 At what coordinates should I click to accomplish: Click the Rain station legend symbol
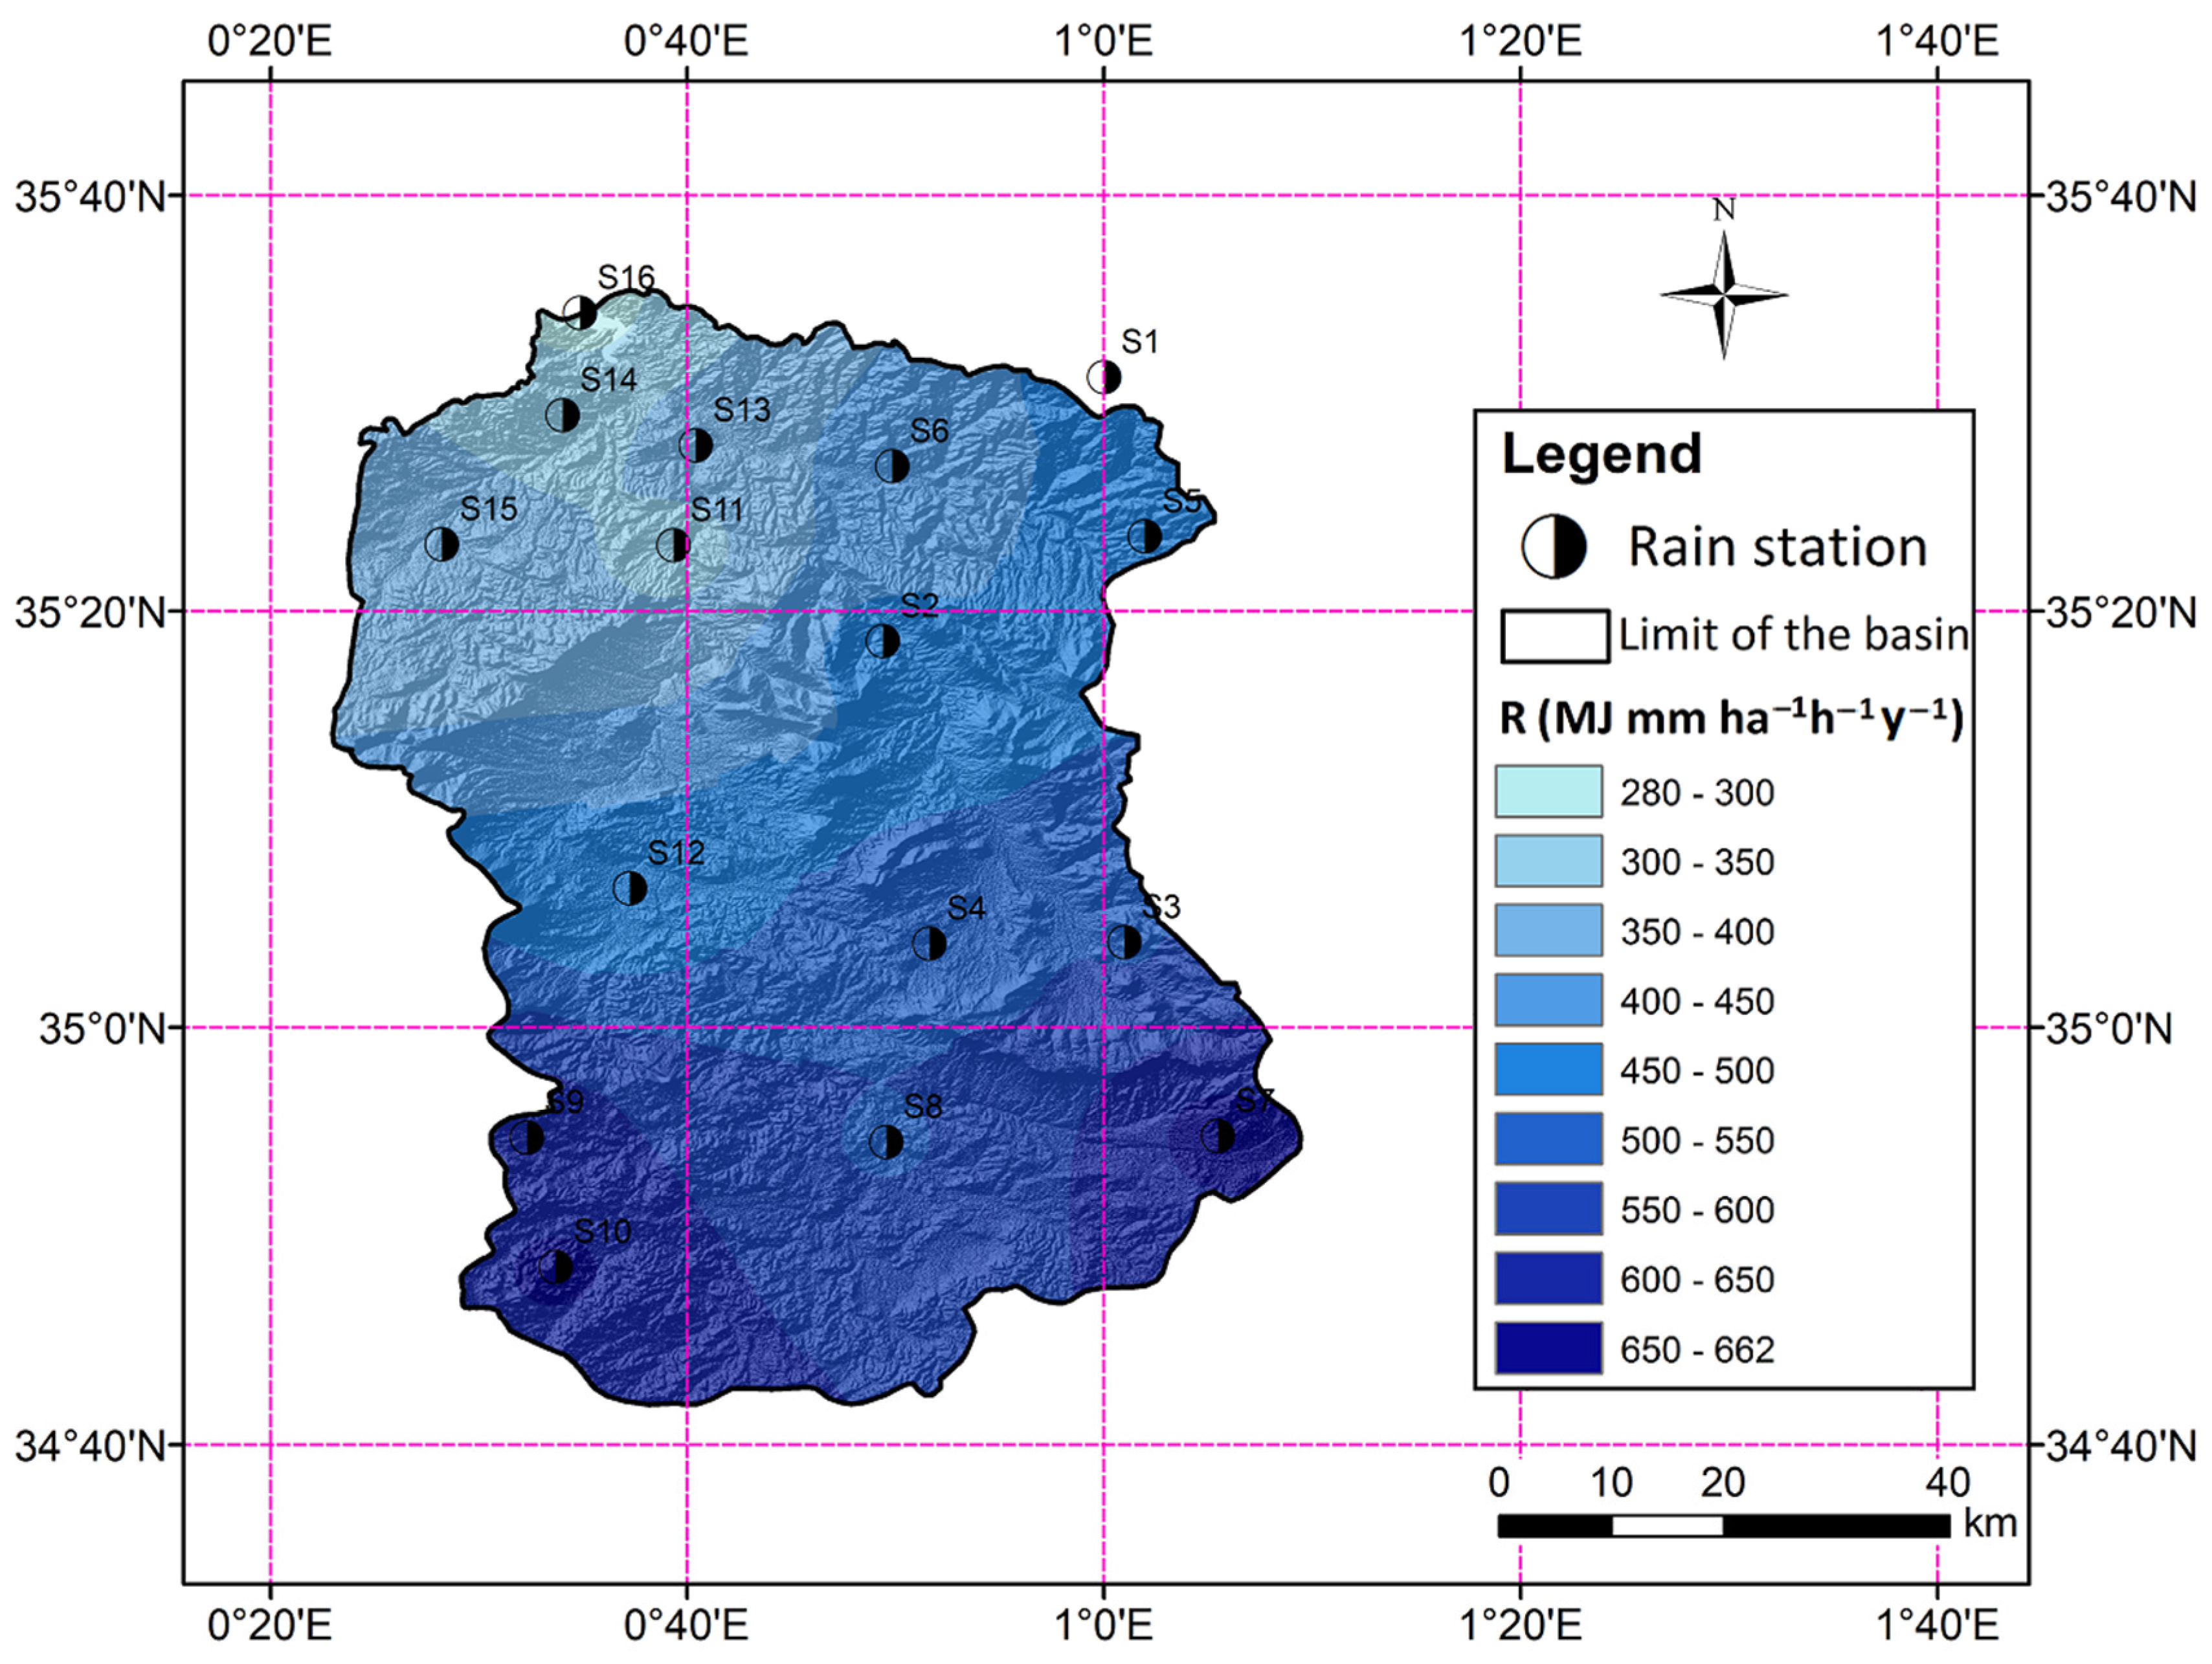pyautogui.click(x=1553, y=547)
